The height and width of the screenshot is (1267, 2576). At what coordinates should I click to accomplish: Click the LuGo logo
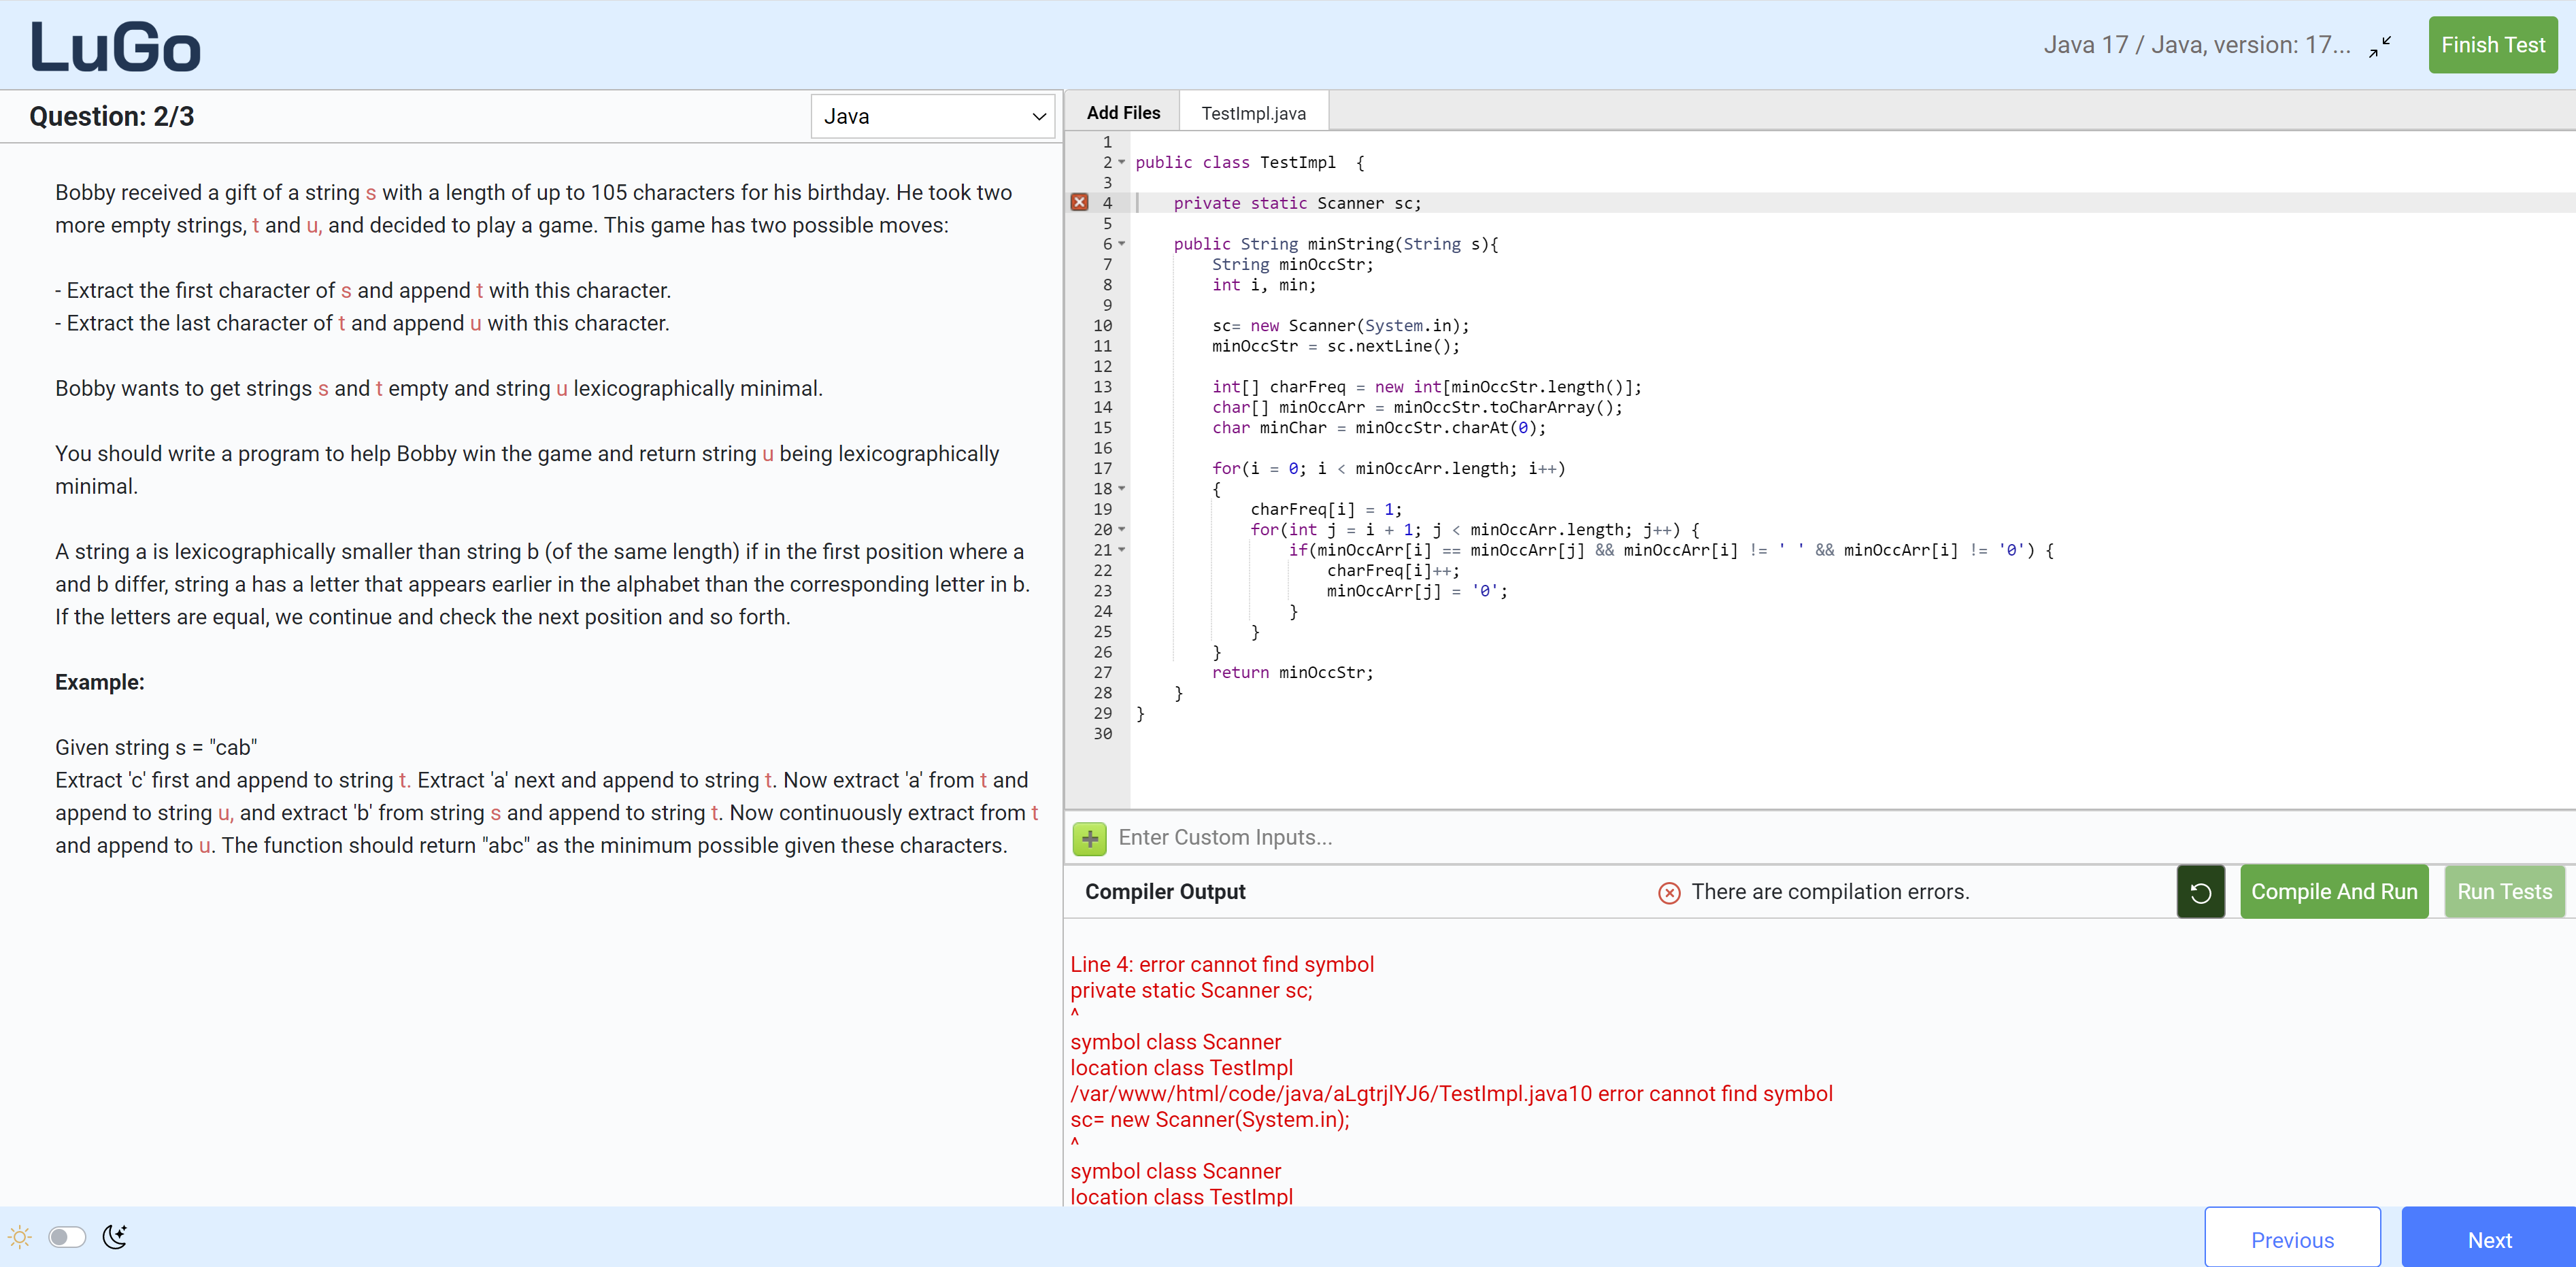pyautogui.click(x=115, y=47)
